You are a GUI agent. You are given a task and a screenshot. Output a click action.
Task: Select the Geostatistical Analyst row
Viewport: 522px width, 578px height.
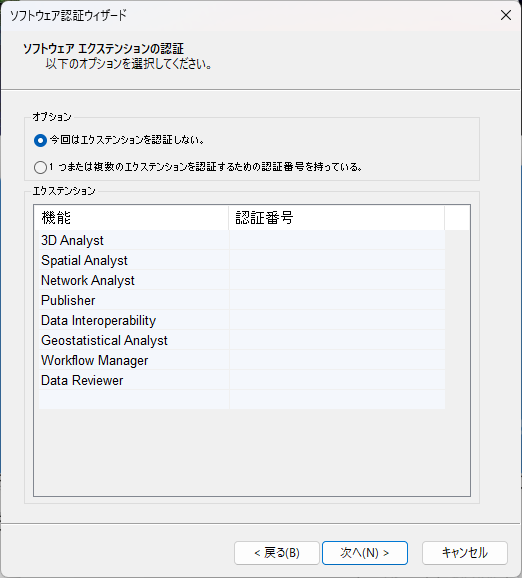[241, 340]
